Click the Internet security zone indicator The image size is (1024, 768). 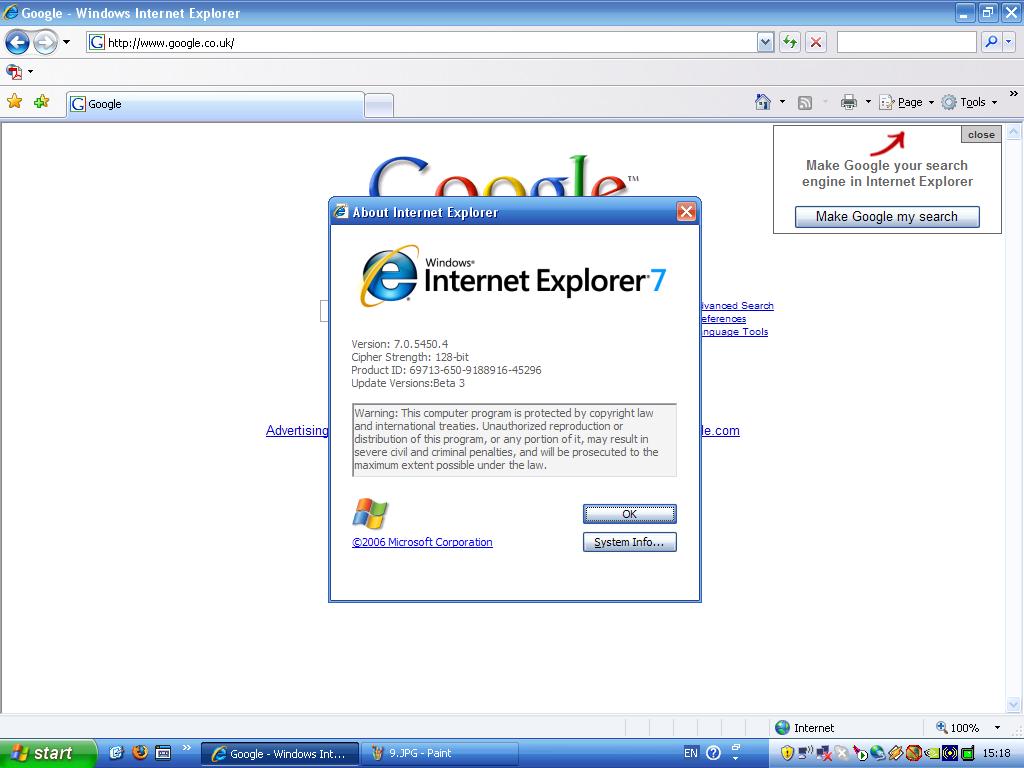805,728
